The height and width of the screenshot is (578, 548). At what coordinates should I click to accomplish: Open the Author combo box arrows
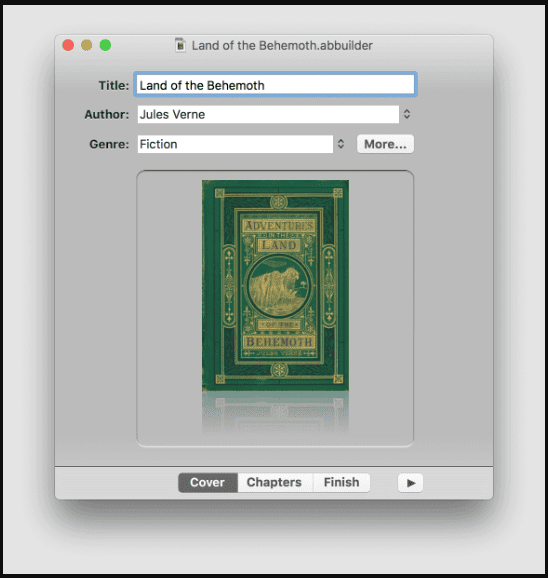406,114
